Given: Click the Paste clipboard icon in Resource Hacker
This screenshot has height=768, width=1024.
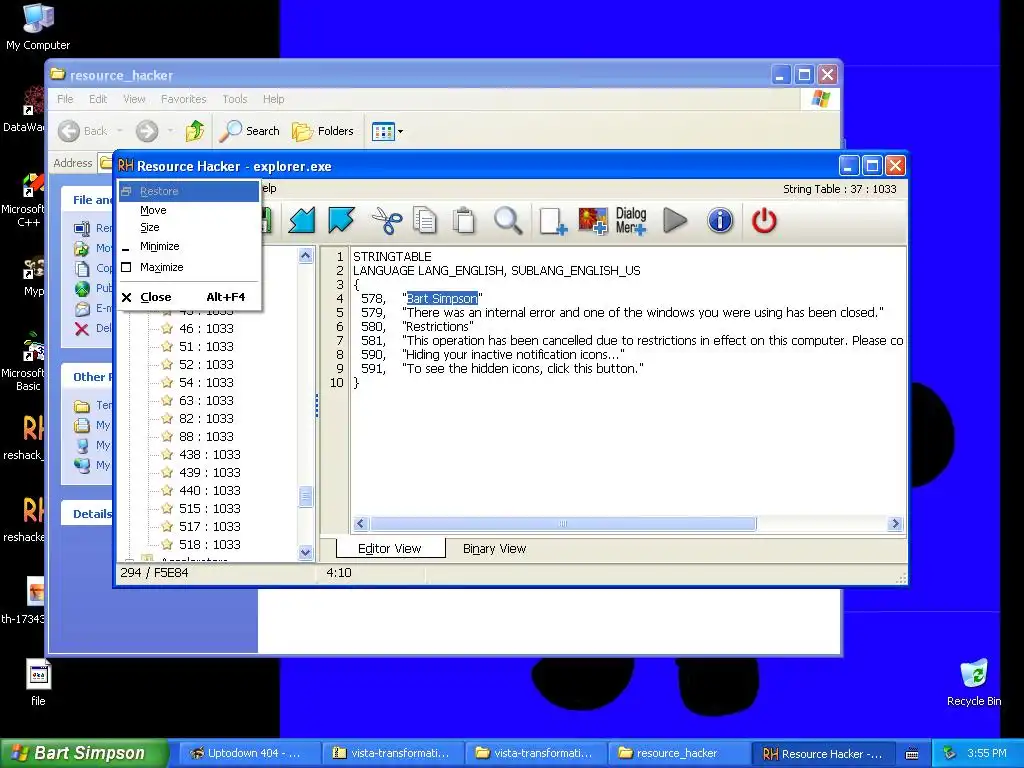Looking at the screenshot, I should click(x=464, y=221).
